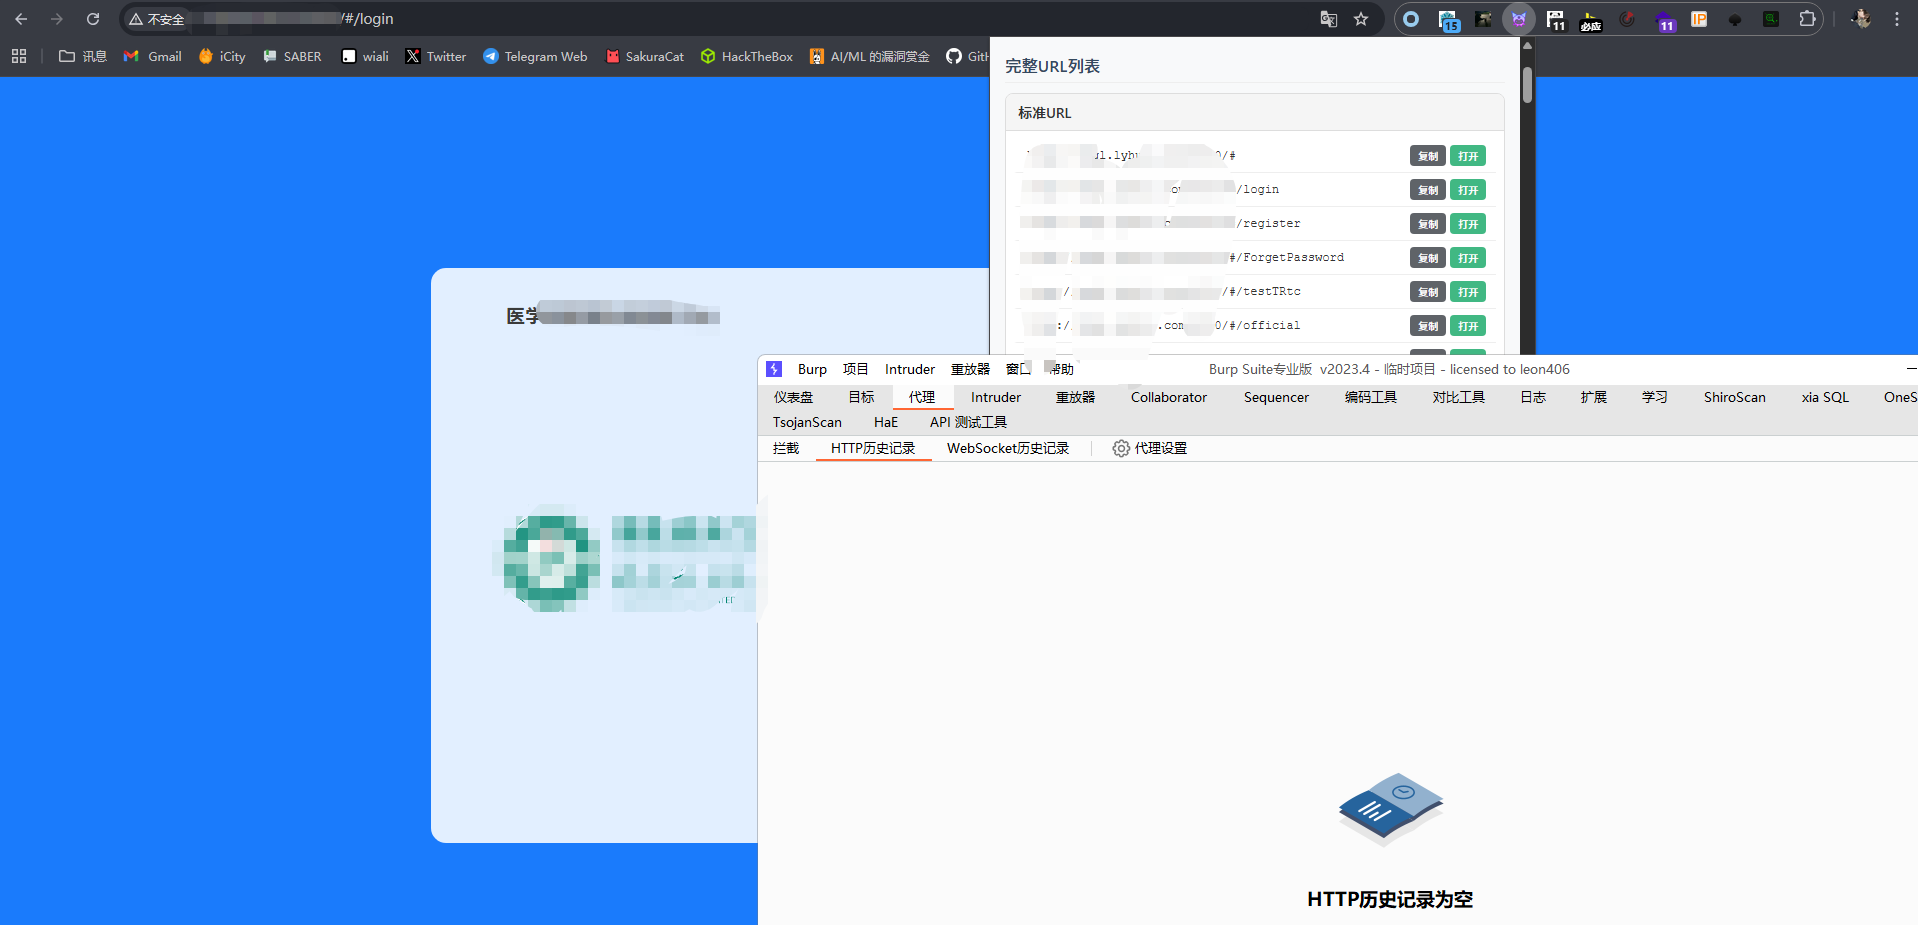1918x925 pixels.
Task: Open the WebSocket历史记录 sub-tab
Action: (x=1008, y=448)
